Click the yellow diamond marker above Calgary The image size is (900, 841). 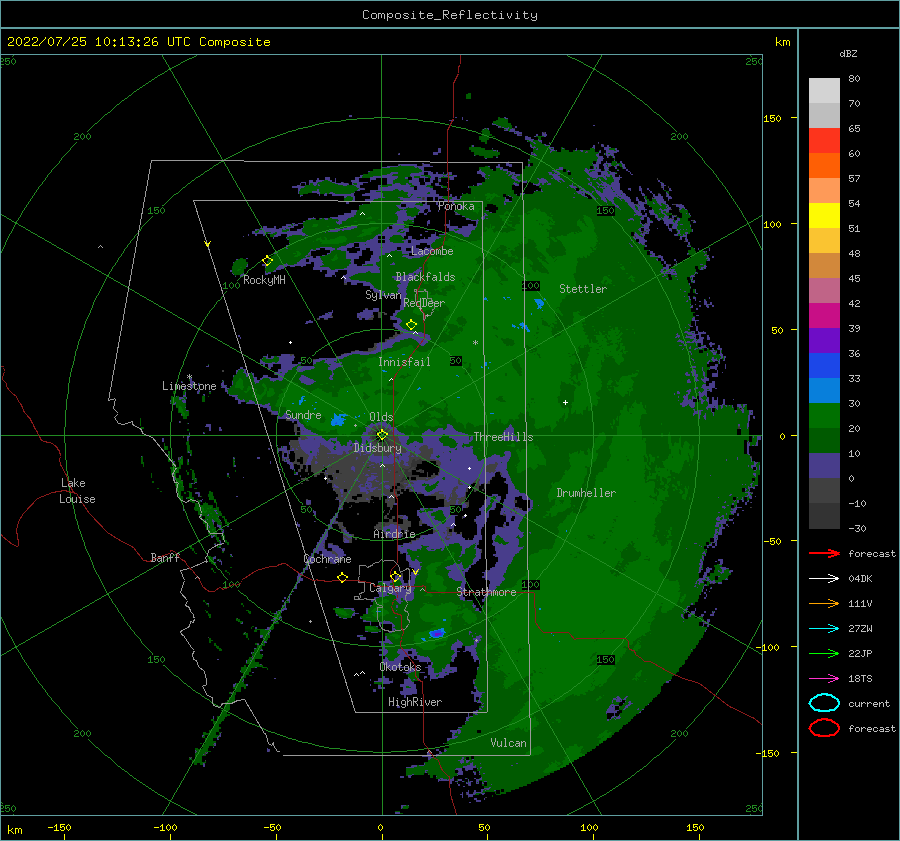[x=395, y=576]
